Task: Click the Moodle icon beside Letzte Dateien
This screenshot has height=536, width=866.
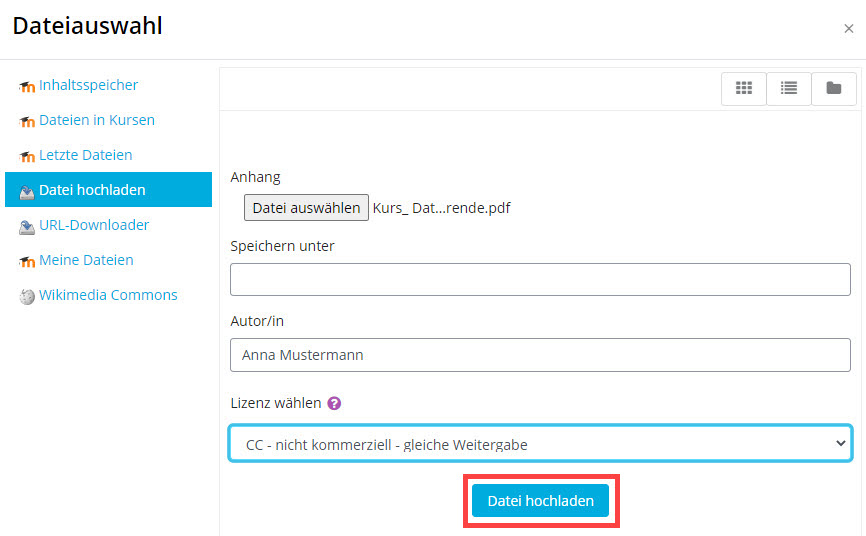Action: click(x=27, y=156)
